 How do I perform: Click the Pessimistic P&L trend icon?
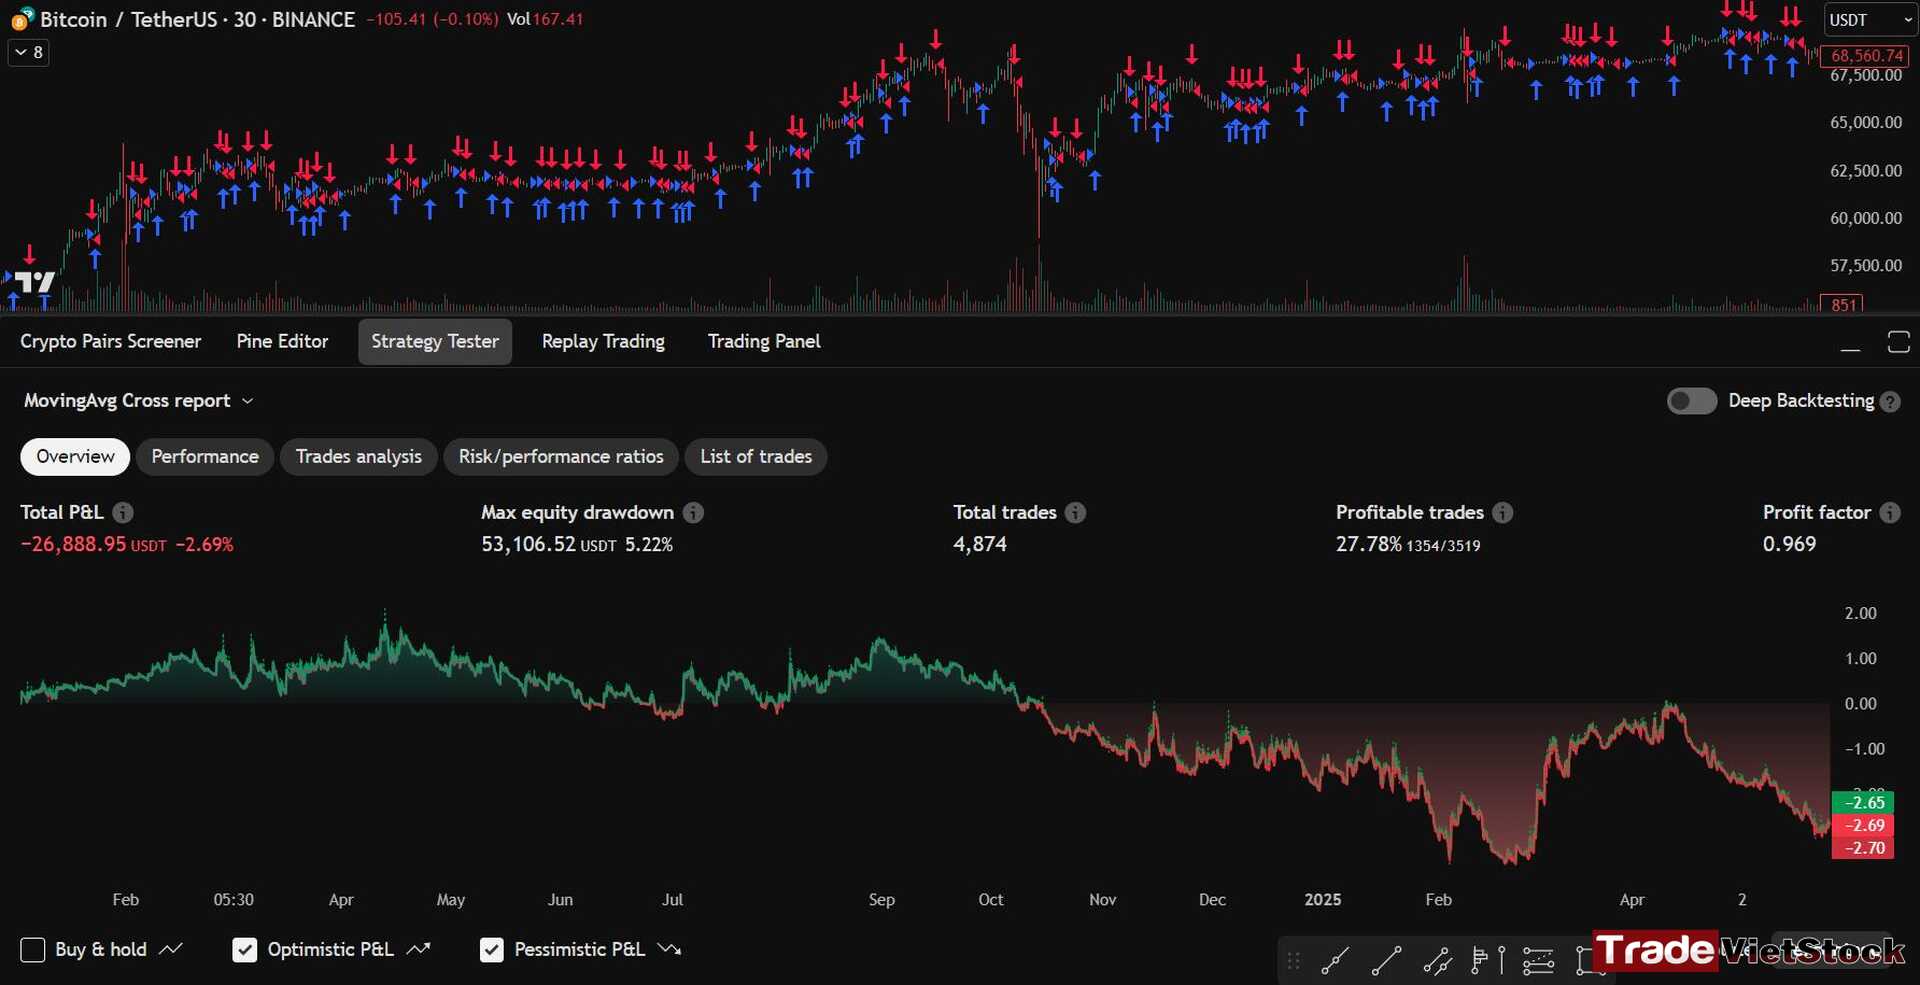[670, 949]
